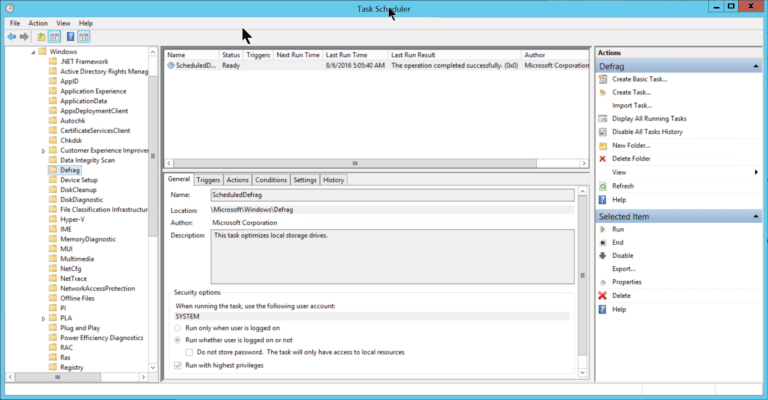Click the Display All Running Tasks icon

[603, 118]
